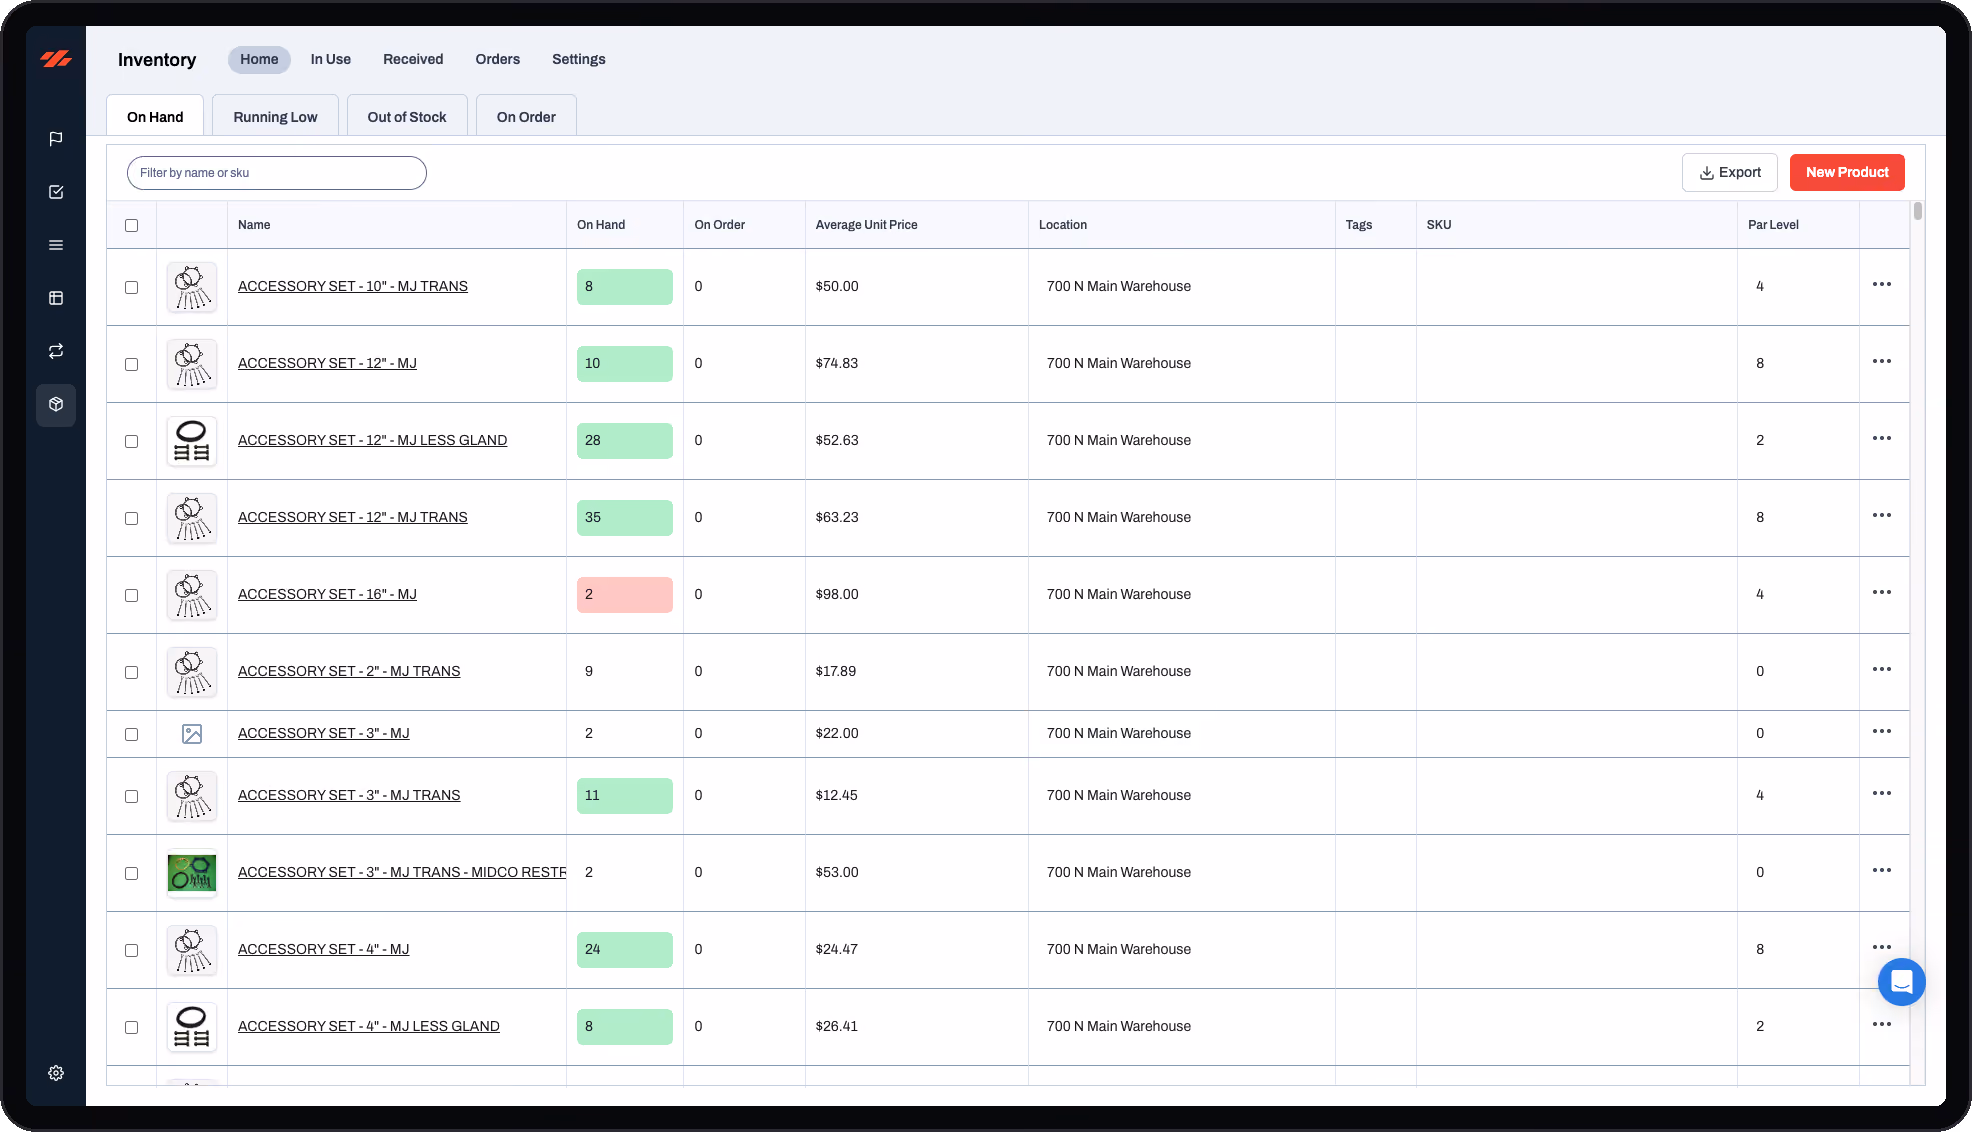Switch to the Out of Stock tab
Screen dimensions: 1972x1132
407,116
